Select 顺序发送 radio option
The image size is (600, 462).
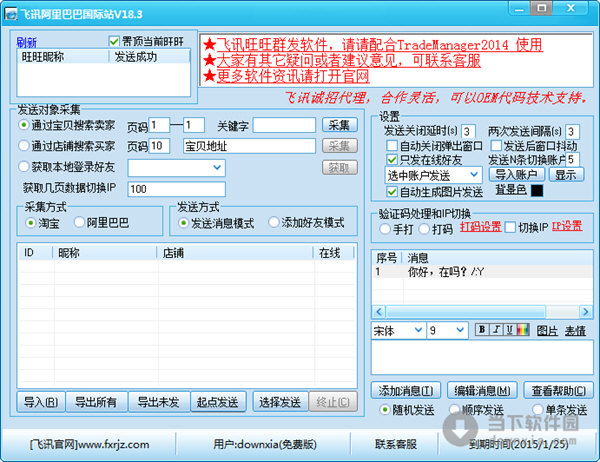pos(454,410)
